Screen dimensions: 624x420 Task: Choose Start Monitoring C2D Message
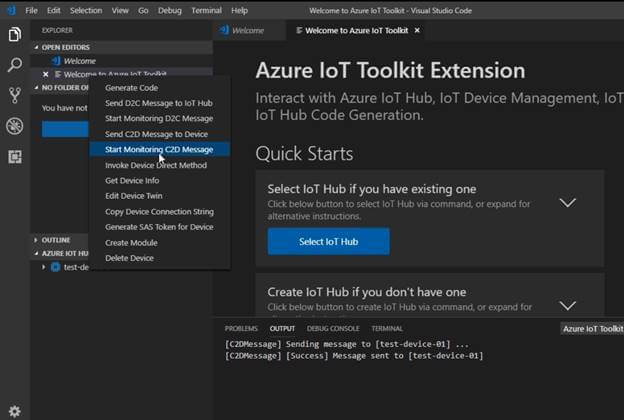point(159,150)
